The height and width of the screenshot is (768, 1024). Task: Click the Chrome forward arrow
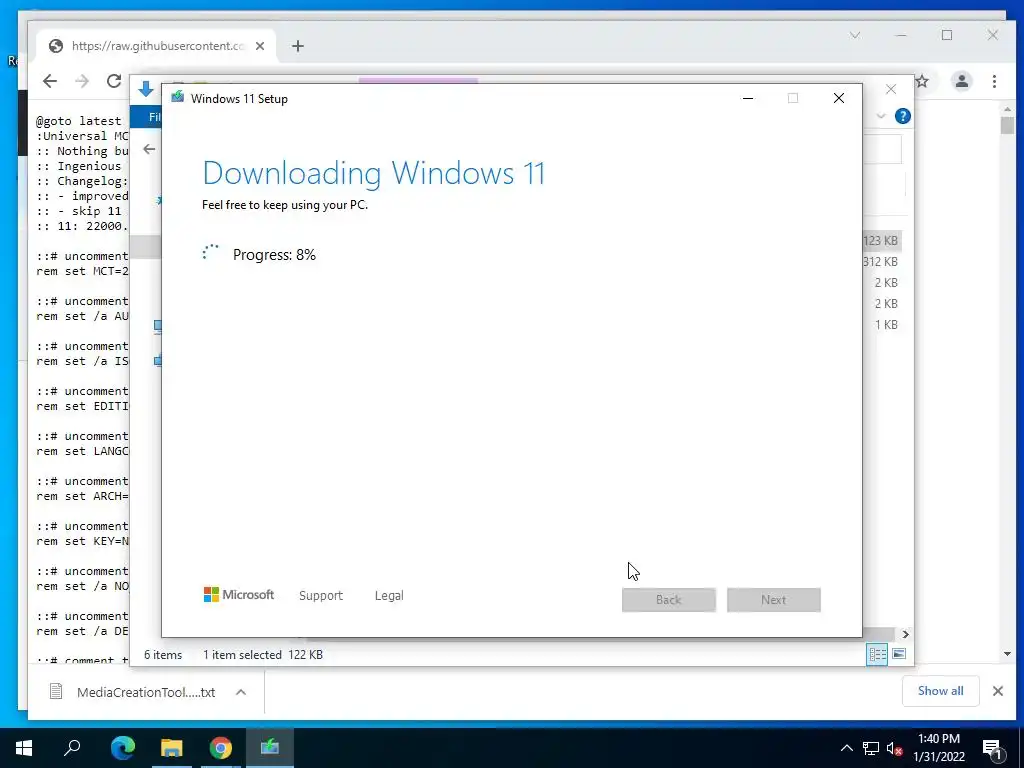click(82, 81)
